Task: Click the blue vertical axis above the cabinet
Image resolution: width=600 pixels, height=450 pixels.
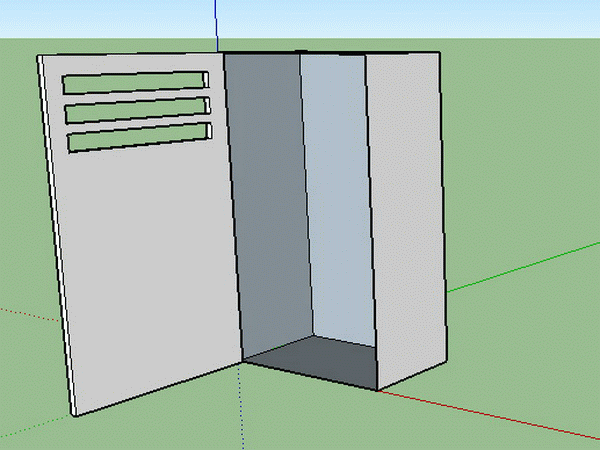Action: tap(217, 25)
